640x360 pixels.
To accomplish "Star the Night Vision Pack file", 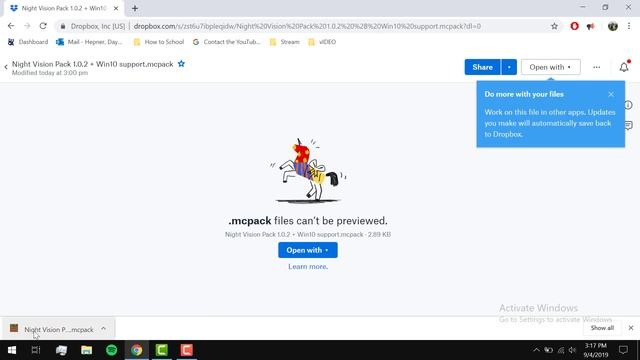I will (181, 64).
